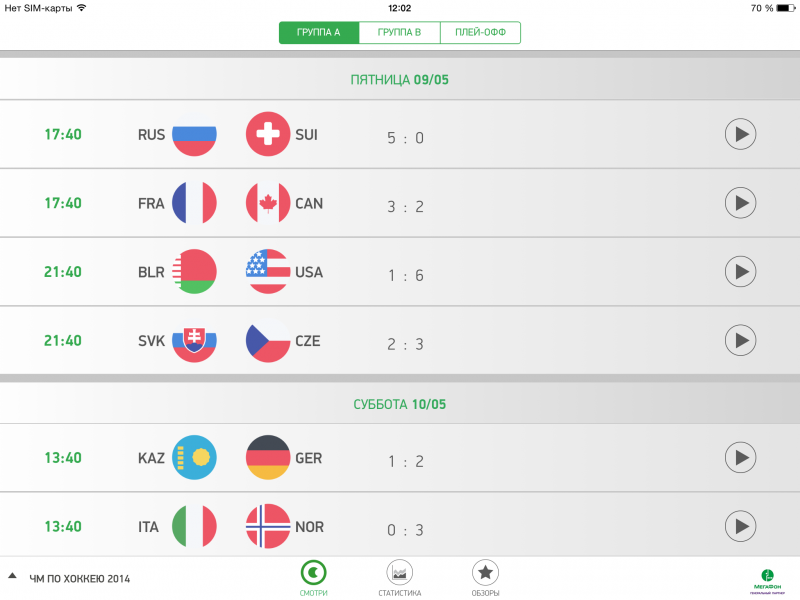800x600 pixels.
Task: Tap the USA flag icon
Action: coord(268,271)
